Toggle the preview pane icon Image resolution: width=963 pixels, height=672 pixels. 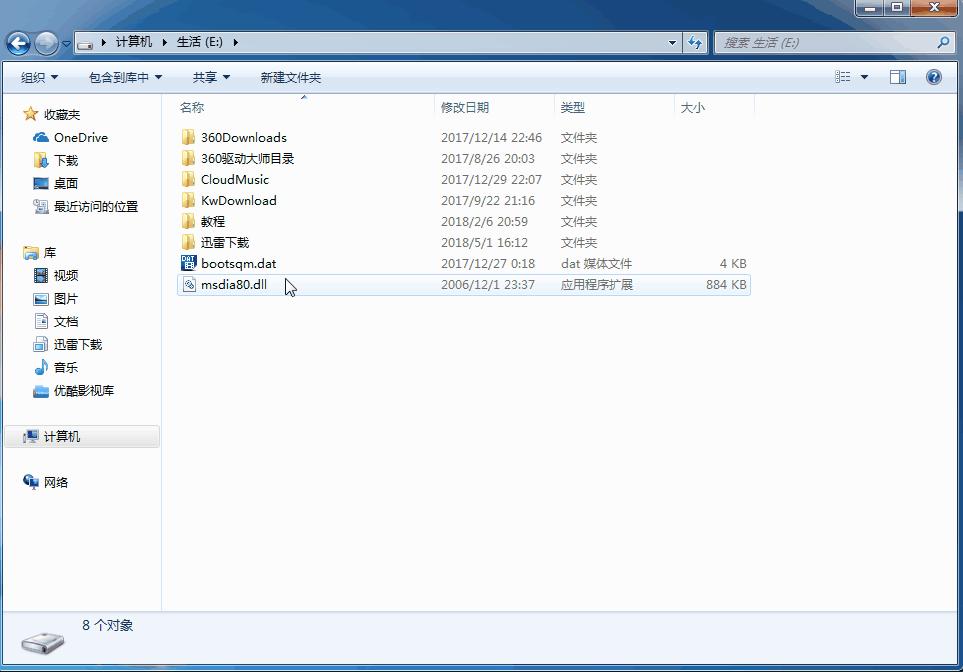click(x=897, y=76)
